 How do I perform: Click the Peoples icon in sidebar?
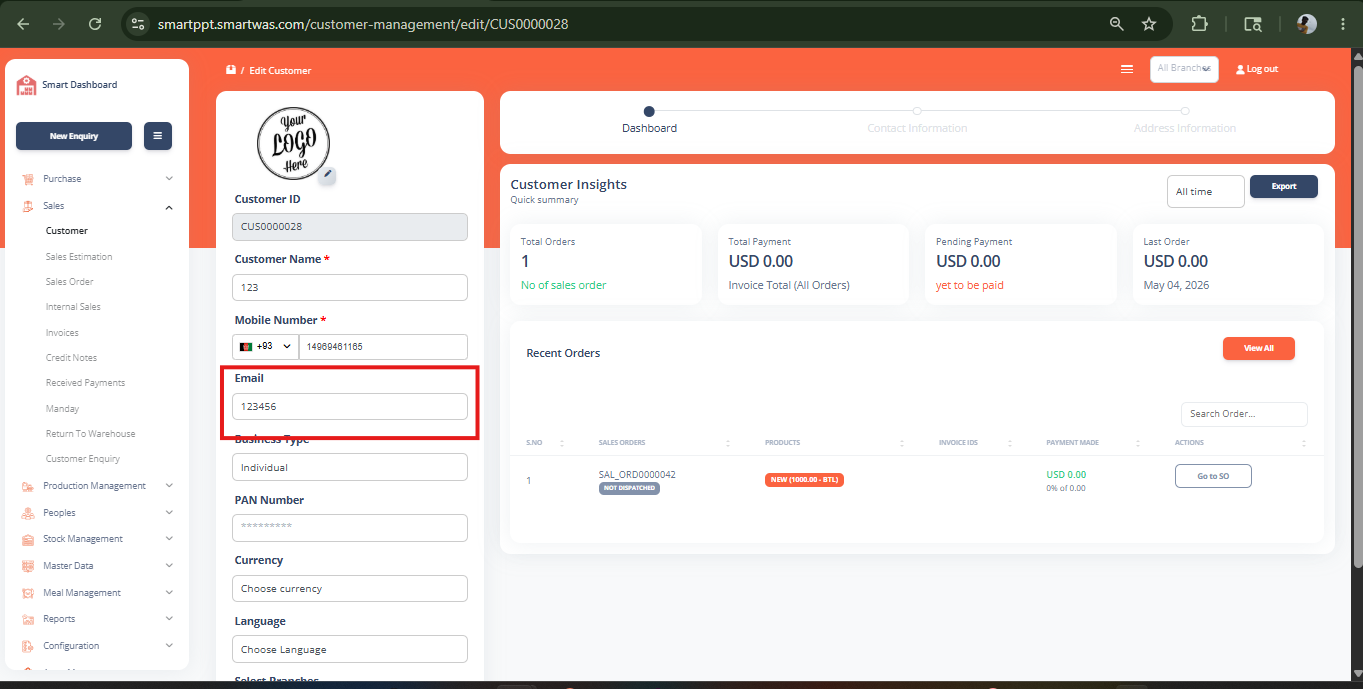(x=28, y=513)
